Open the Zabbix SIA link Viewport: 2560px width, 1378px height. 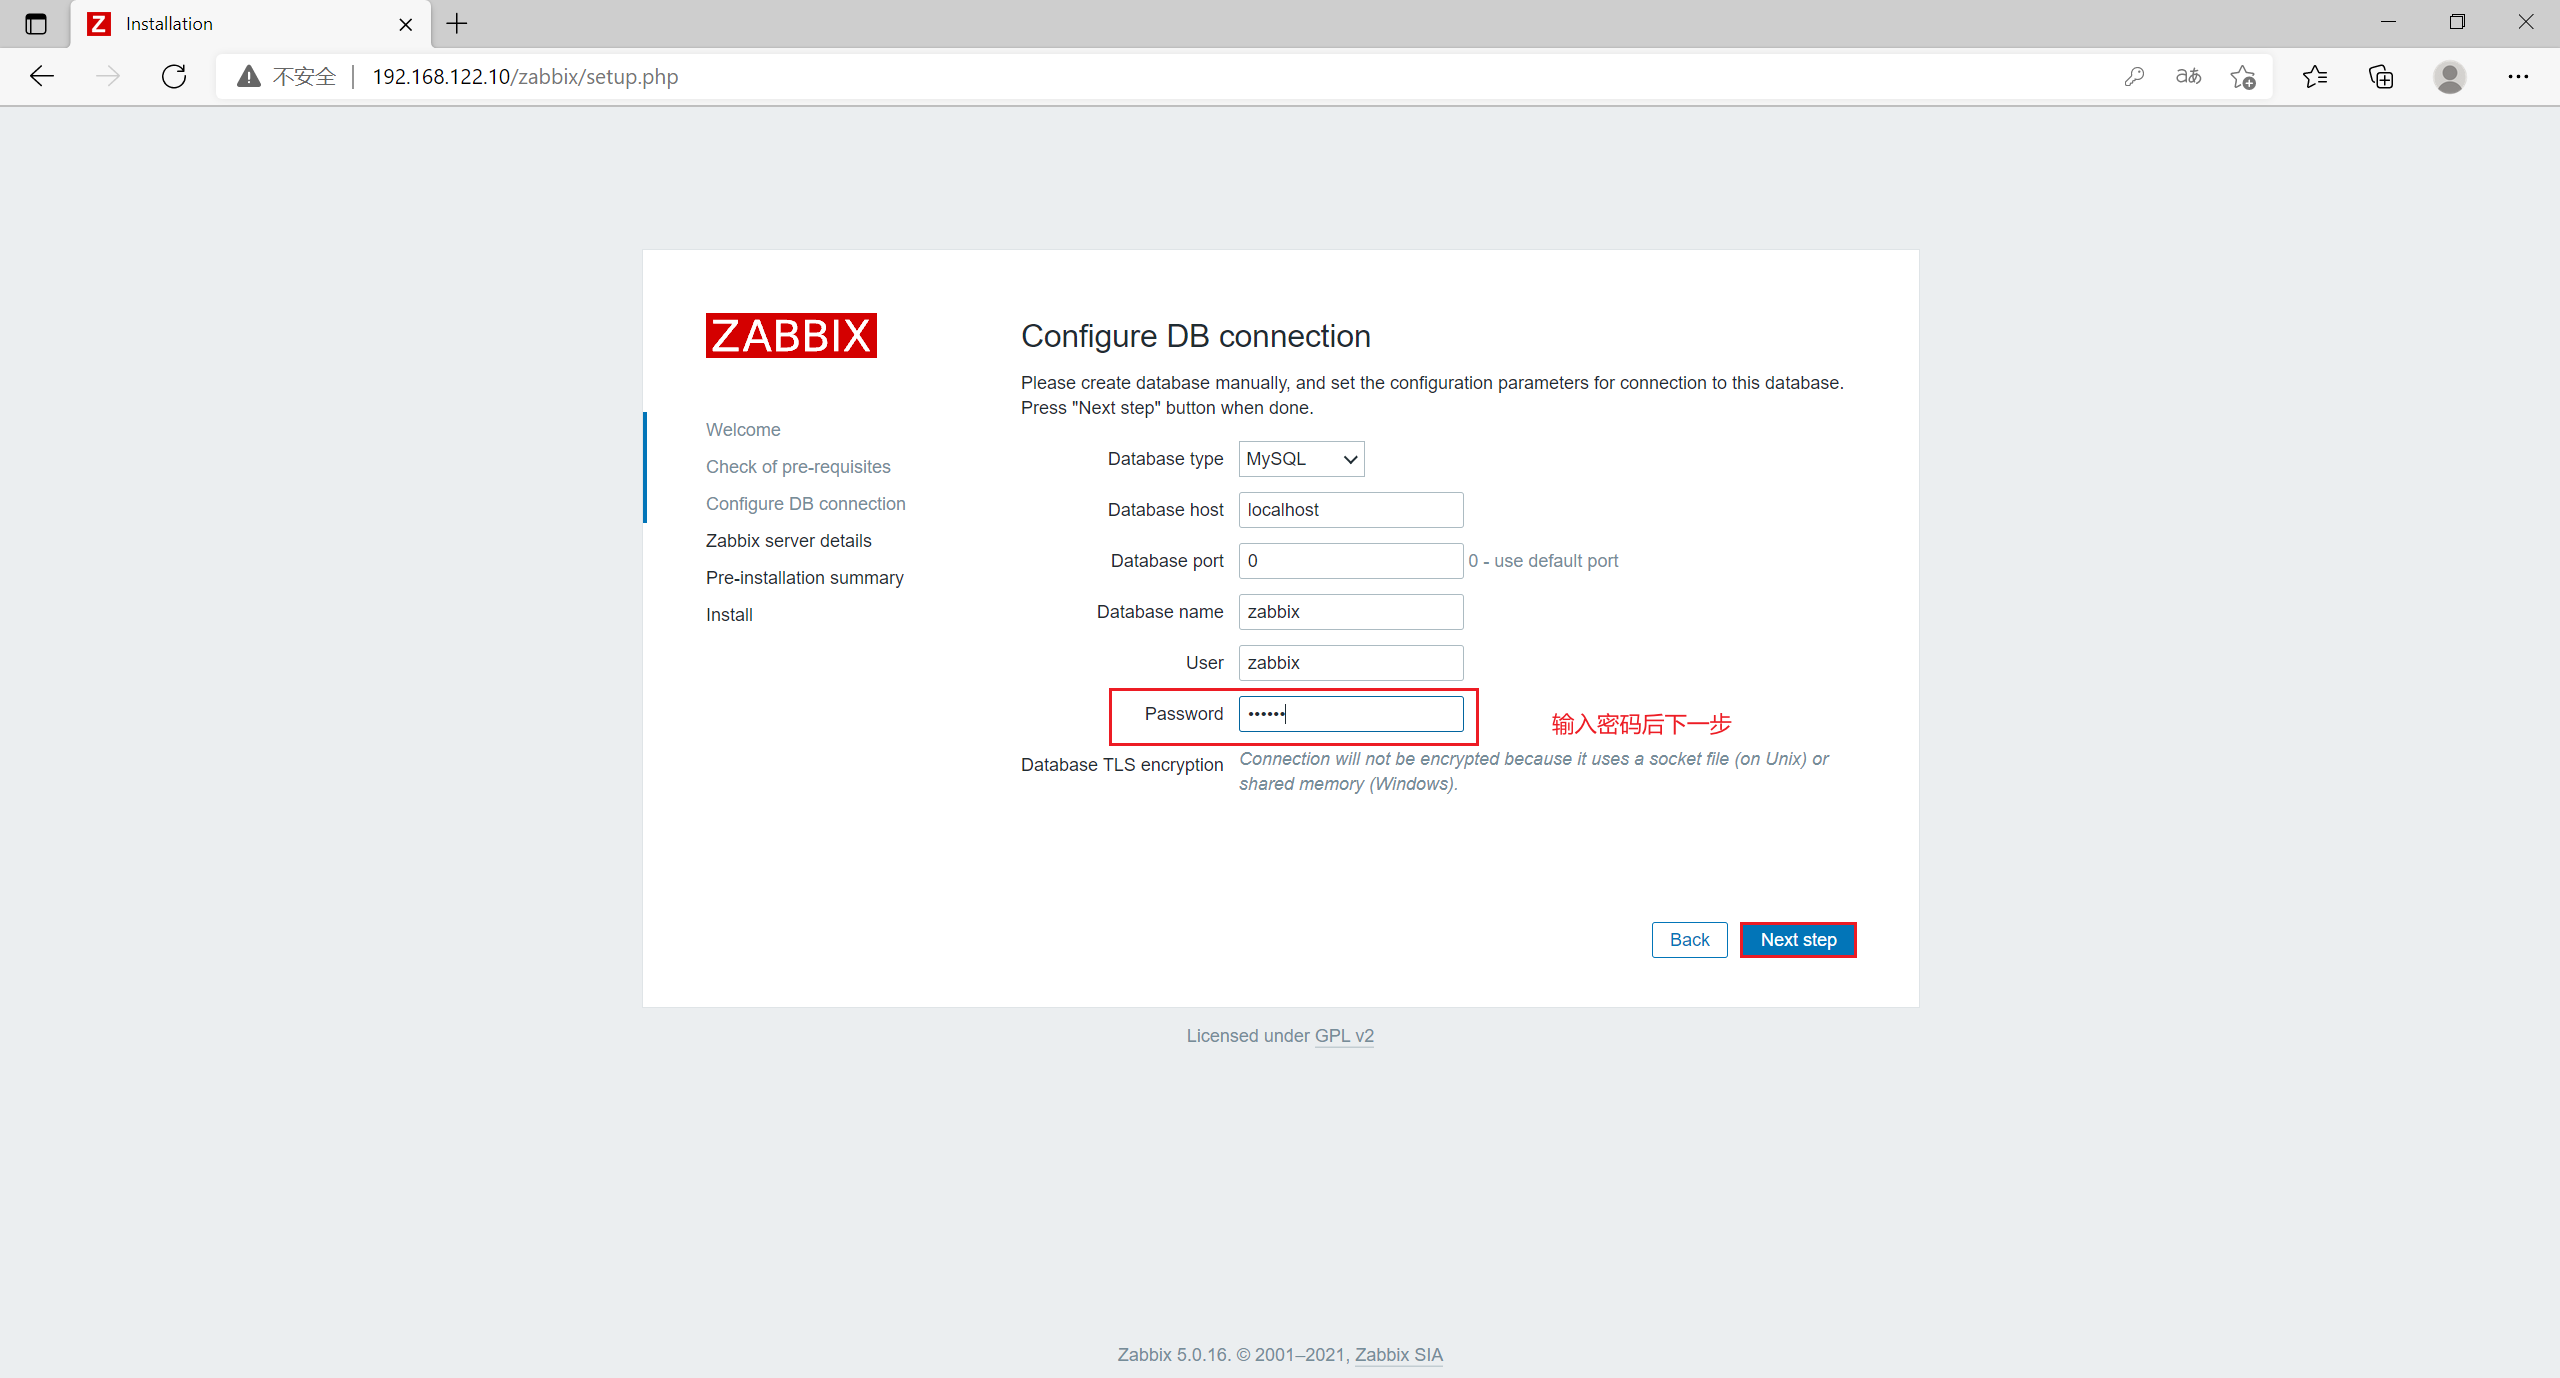pyautogui.click(x=1399, y=1355)
